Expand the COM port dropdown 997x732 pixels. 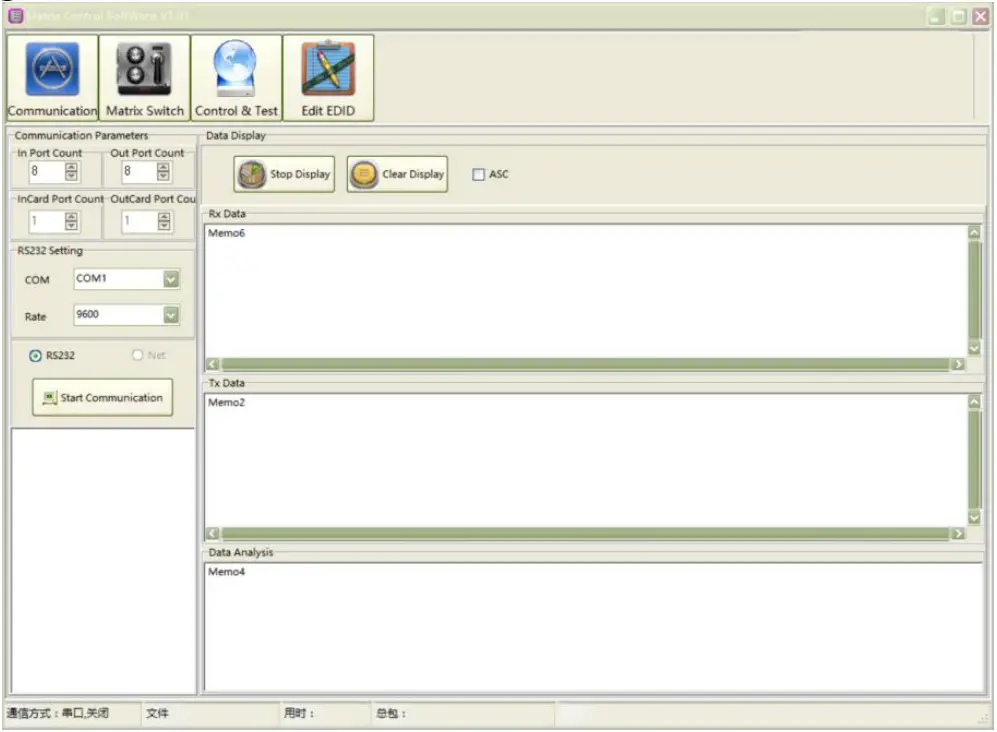(x=171, y=279)
